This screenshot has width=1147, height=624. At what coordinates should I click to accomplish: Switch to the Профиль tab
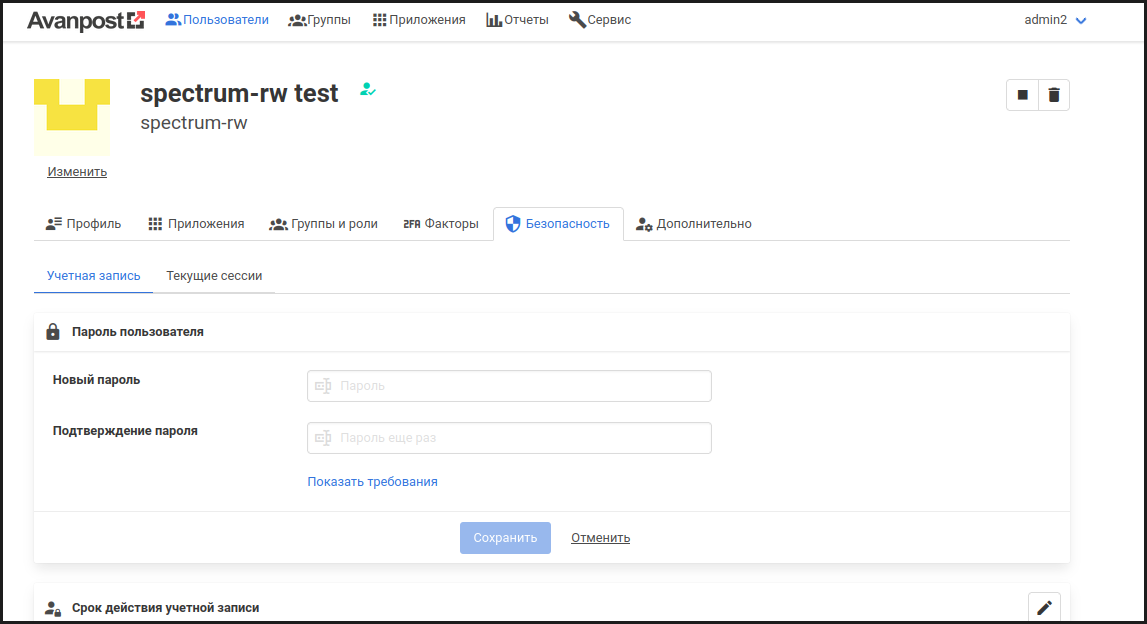coord(83,224)
